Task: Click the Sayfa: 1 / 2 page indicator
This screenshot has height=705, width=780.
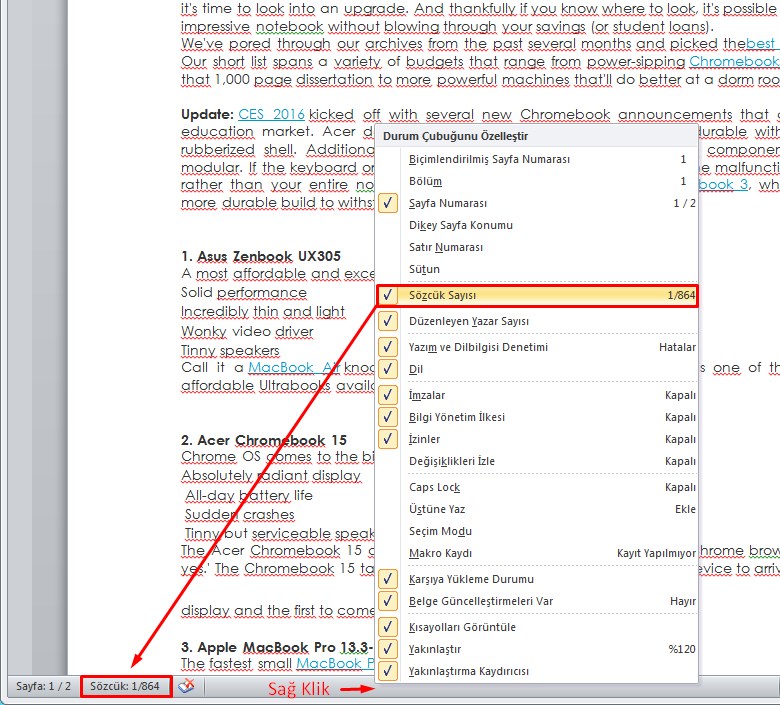Action: [x=43, y=686]
